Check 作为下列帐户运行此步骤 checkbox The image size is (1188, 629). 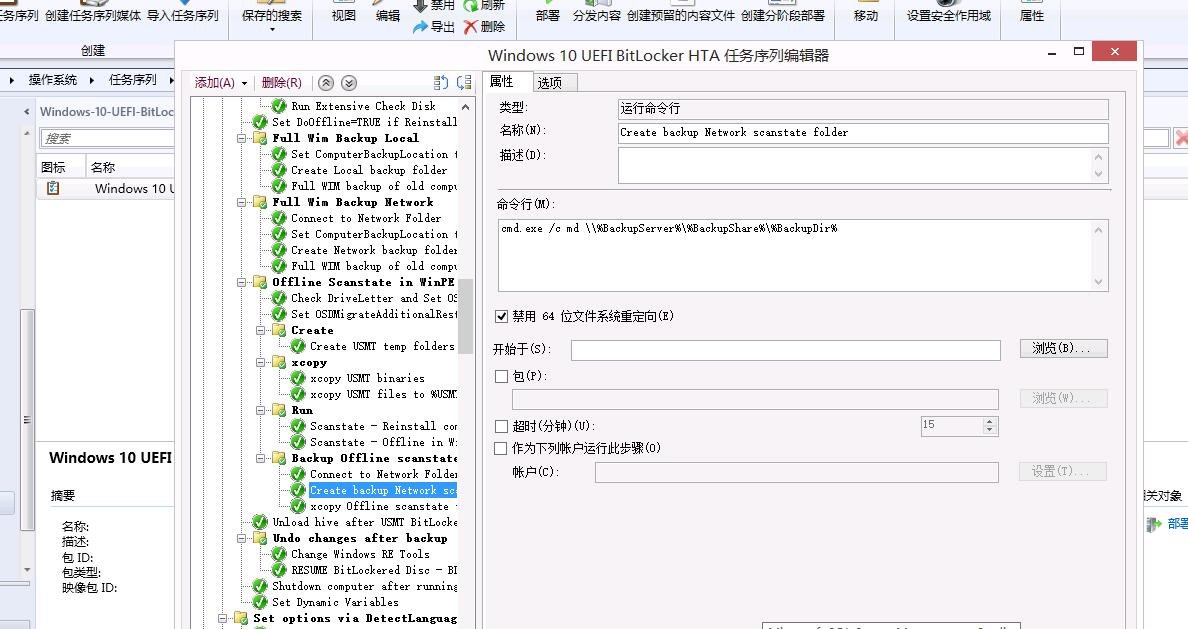[501, 449]
